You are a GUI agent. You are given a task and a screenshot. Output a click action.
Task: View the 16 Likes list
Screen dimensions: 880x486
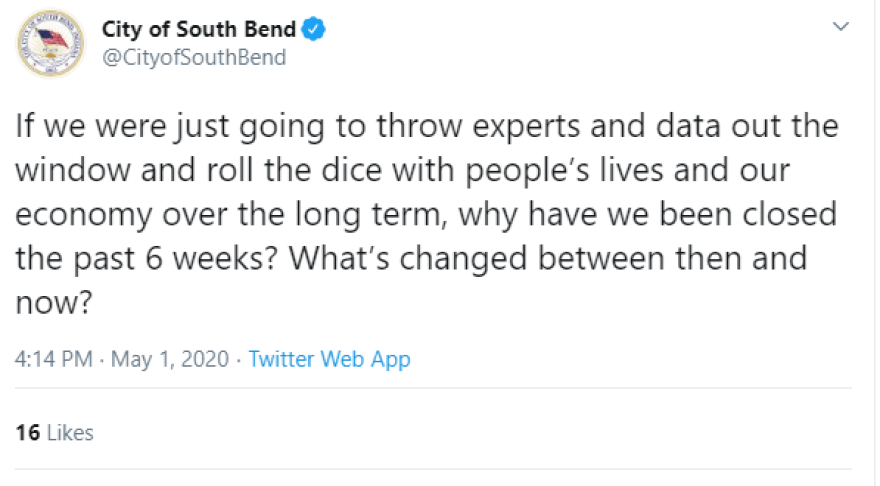[x=54, y=433]
